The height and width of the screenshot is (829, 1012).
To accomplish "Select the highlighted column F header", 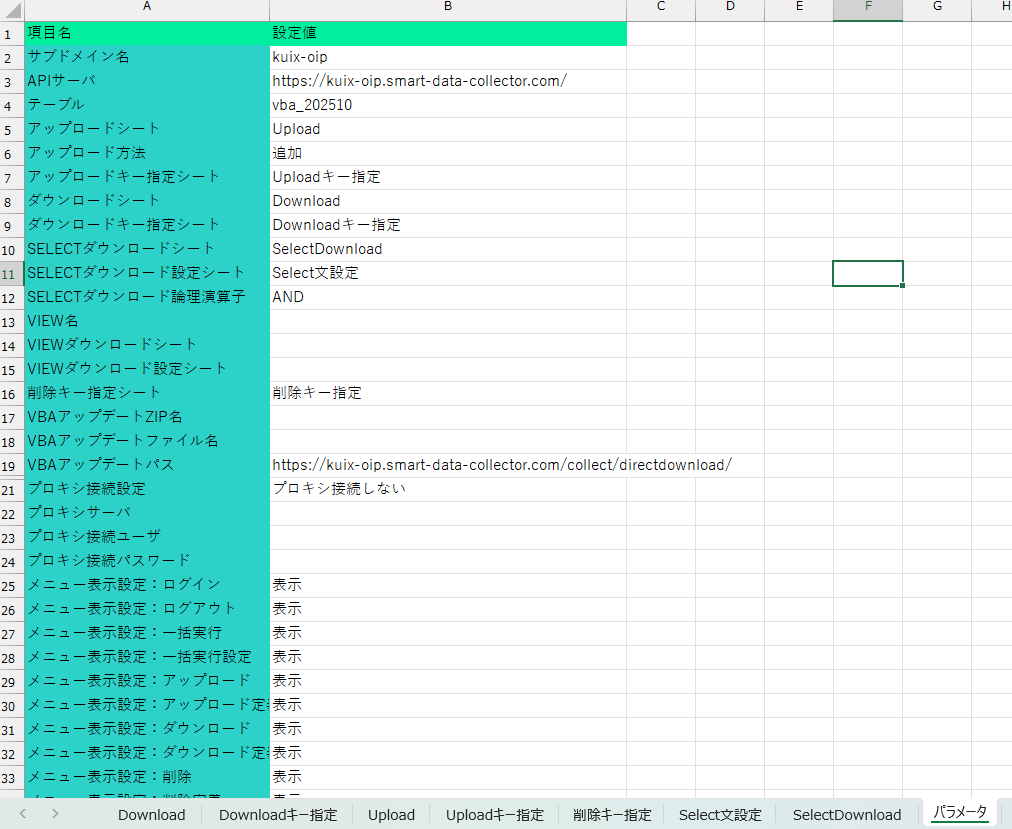I will (867, 9).
